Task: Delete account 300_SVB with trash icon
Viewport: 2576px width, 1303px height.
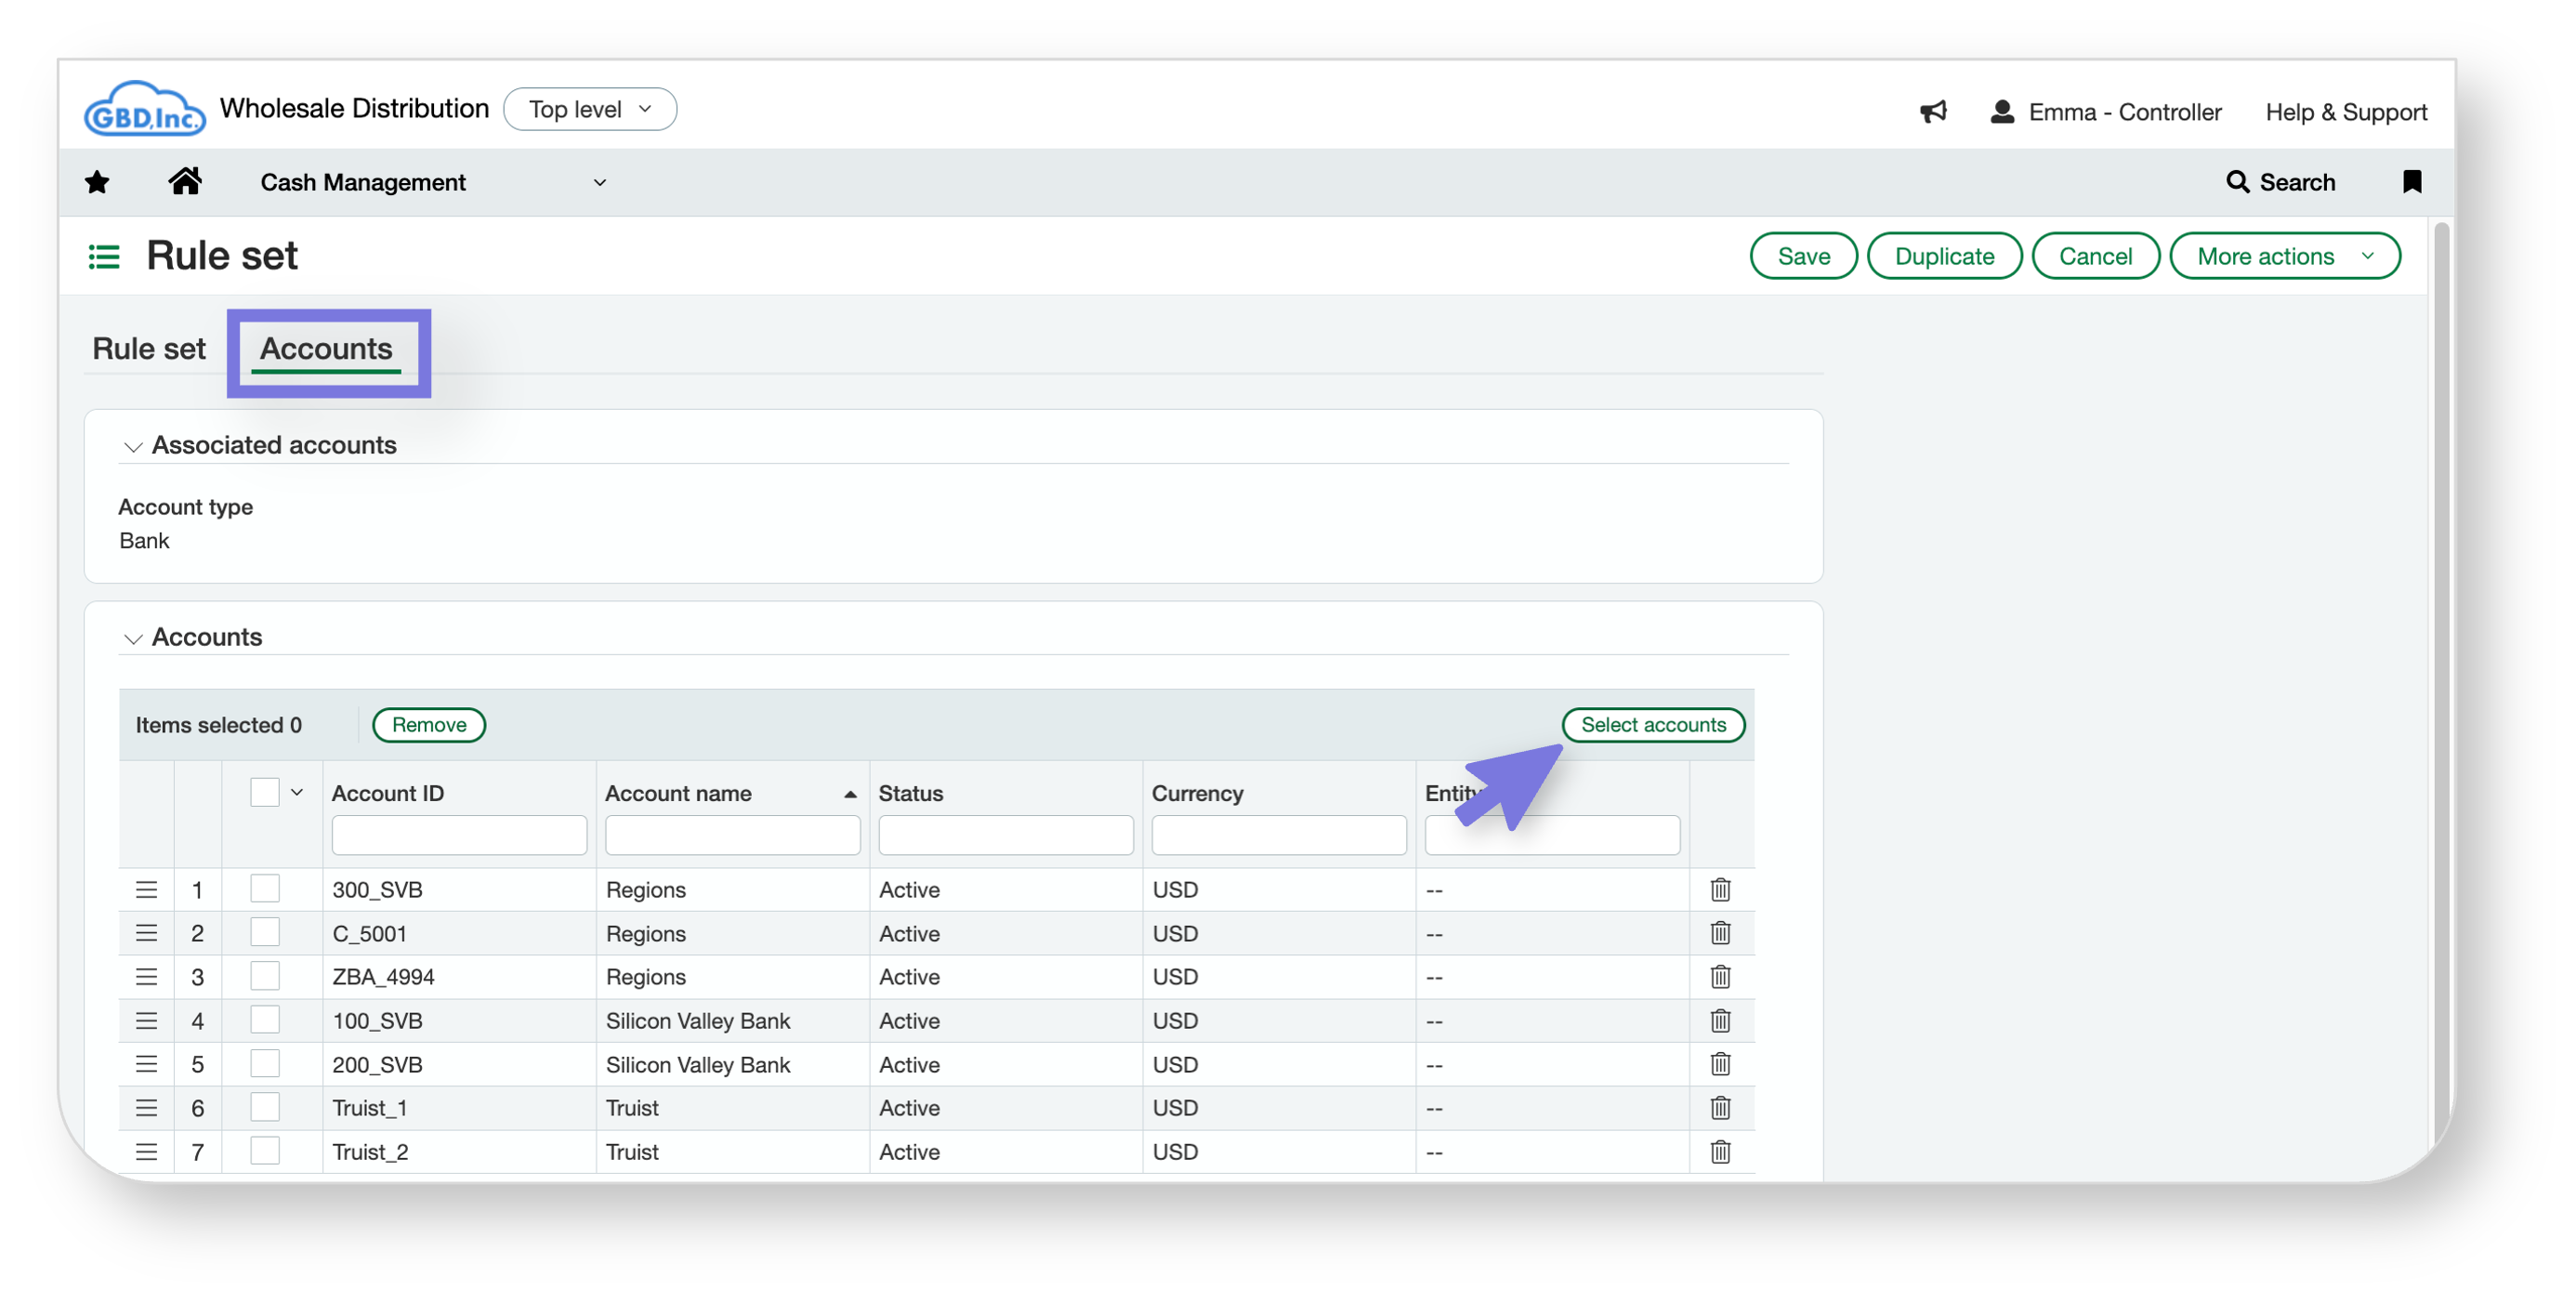Action: (1720, 889)
